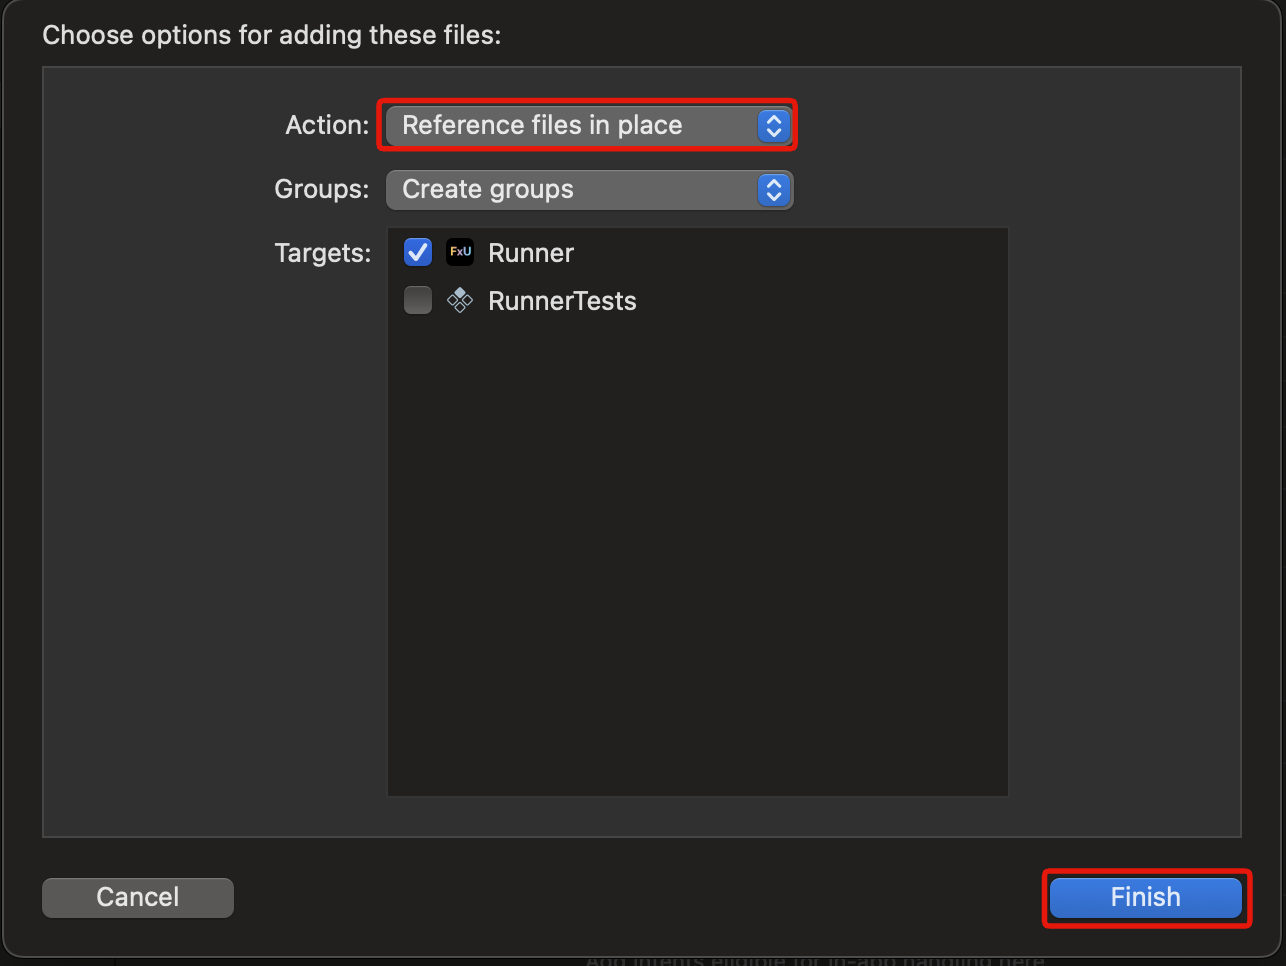Viewport: 1286px width, 966px height.
Task: Click the Action dropdown chevron arrows
Action: point(773,125)
